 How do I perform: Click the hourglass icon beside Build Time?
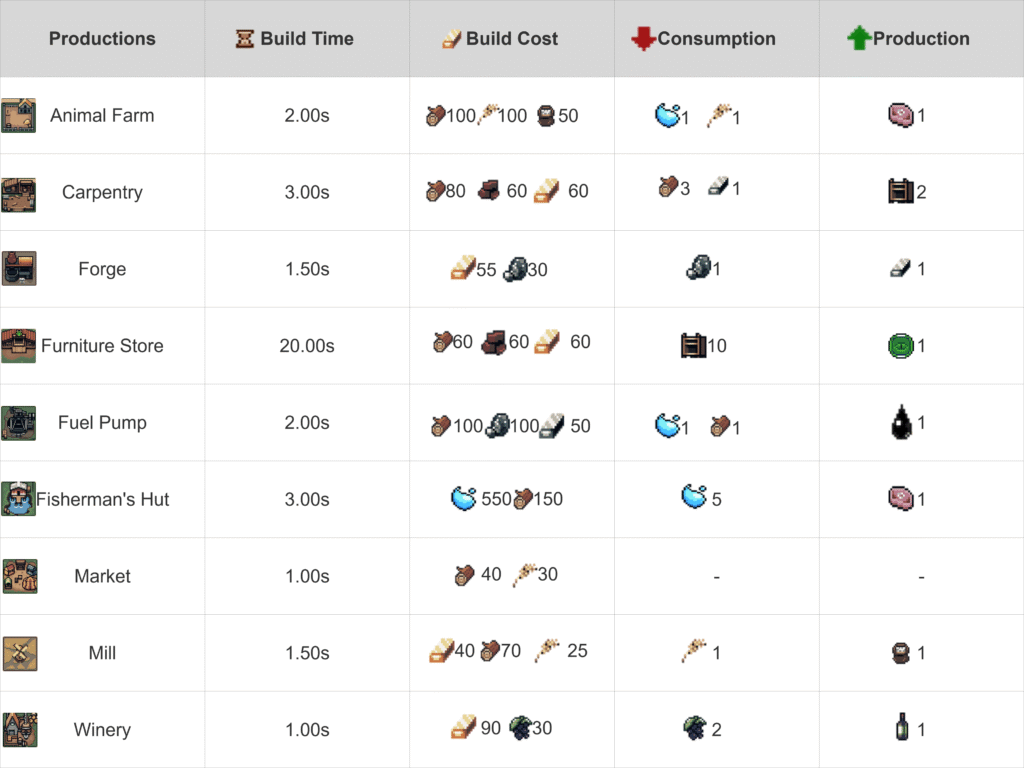tap(245, 39)
